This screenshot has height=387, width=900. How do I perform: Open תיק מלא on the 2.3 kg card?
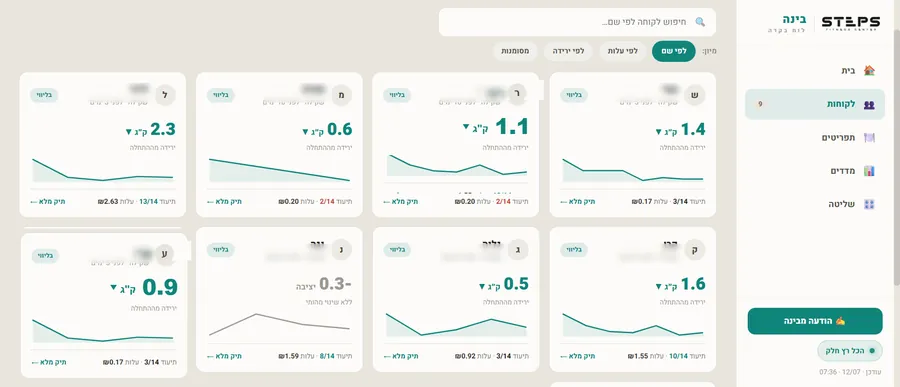tap(48, 202)
